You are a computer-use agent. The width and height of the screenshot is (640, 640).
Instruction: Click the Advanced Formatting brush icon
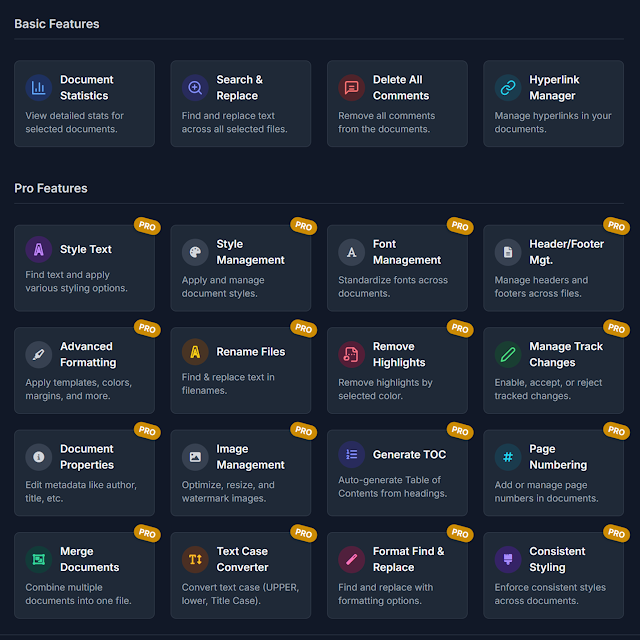click(39, 354)
